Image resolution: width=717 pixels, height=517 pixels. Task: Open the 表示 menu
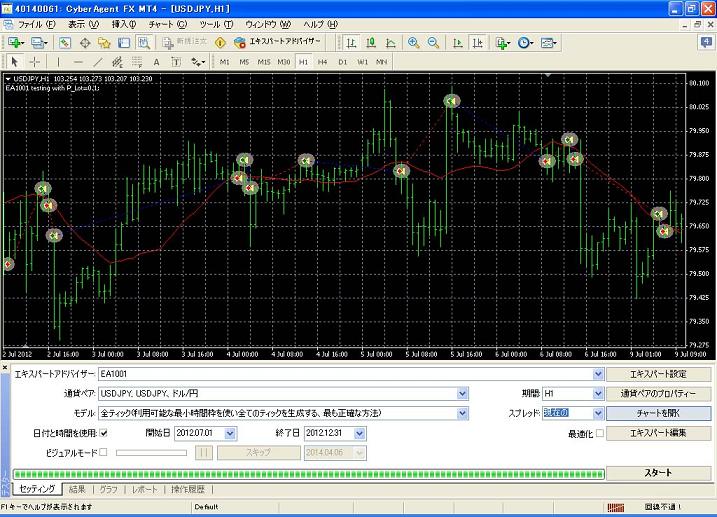point(83,24)
